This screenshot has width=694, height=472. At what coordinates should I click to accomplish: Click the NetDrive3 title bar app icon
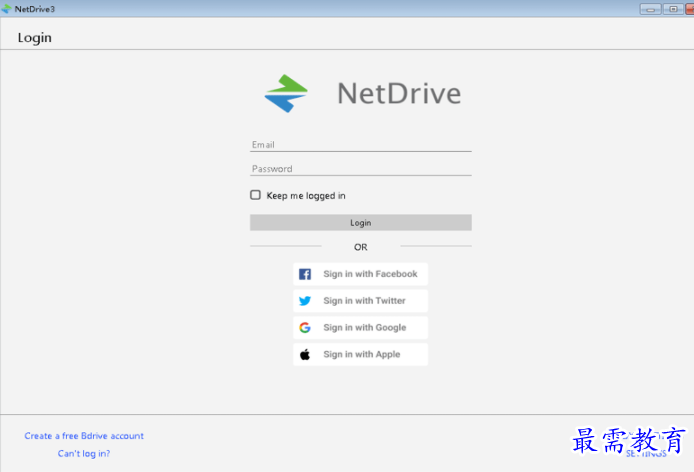[x=7, y=9]
